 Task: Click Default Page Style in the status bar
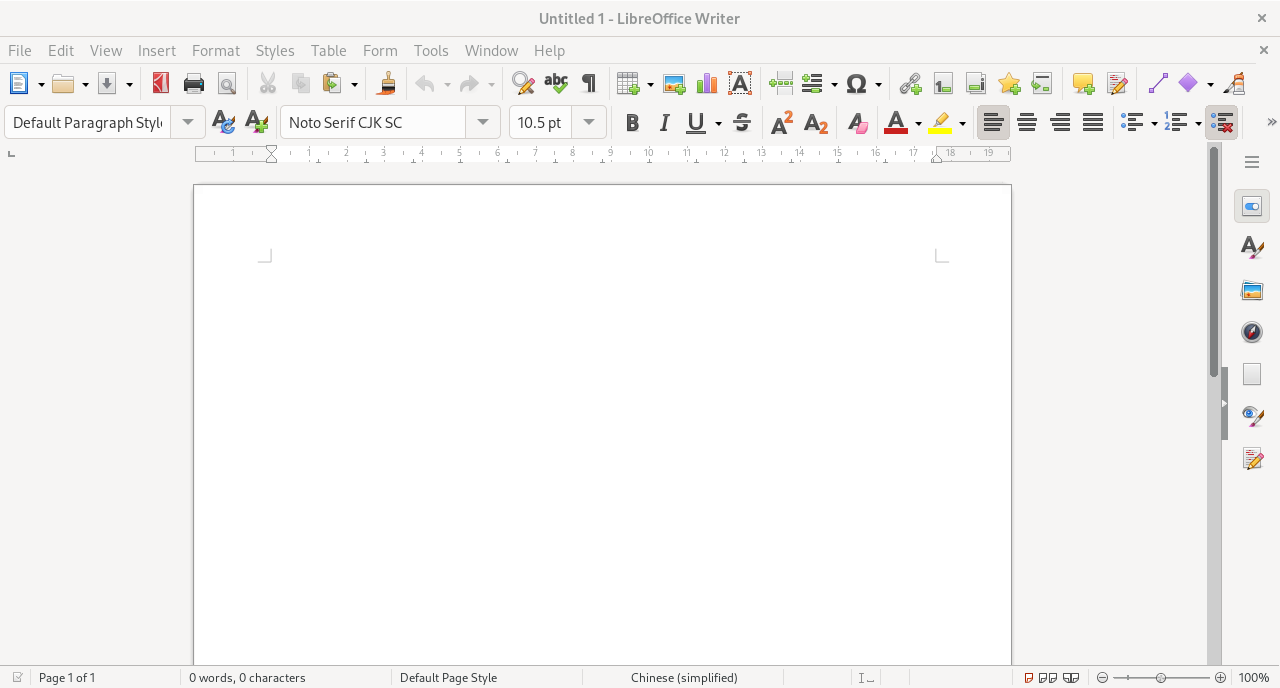point(448,678)
